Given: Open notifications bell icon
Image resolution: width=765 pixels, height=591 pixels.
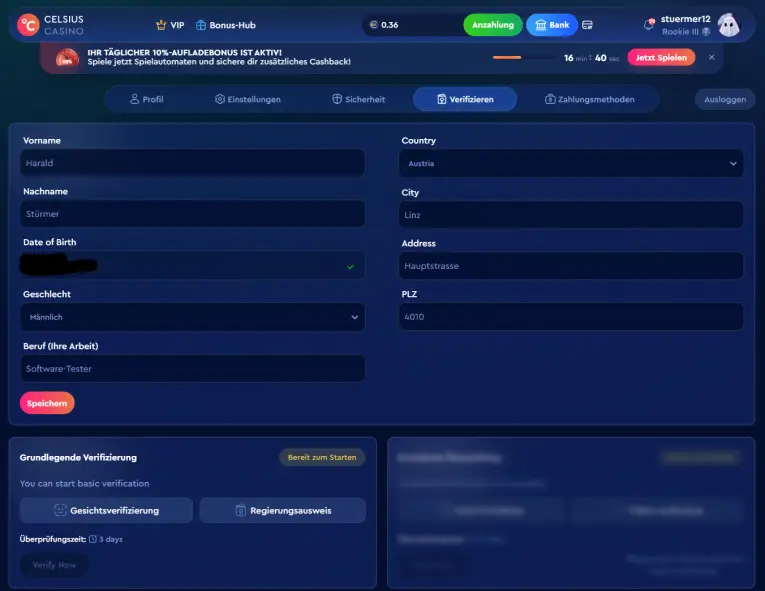Looking at the screenshot, I should [x=649, y=24].
